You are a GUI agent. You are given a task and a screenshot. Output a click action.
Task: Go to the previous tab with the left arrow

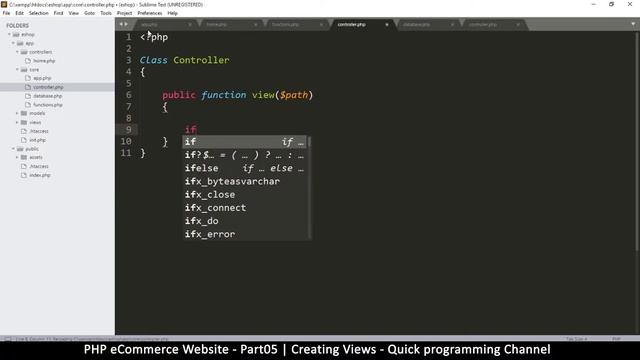[121, 24]
